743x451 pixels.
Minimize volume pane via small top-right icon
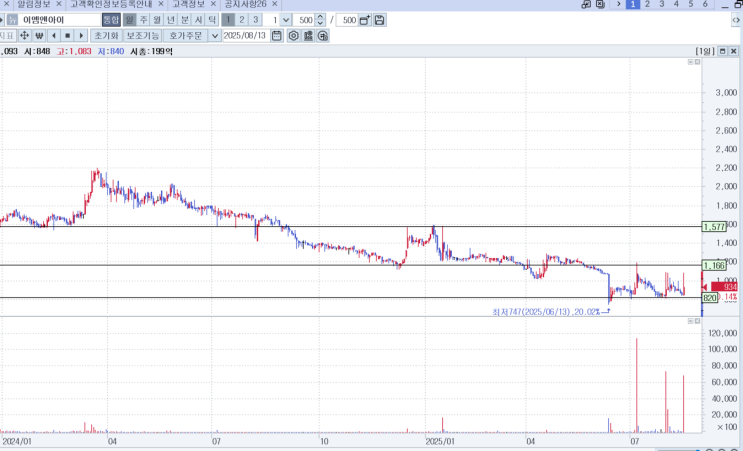pos(690,321)
